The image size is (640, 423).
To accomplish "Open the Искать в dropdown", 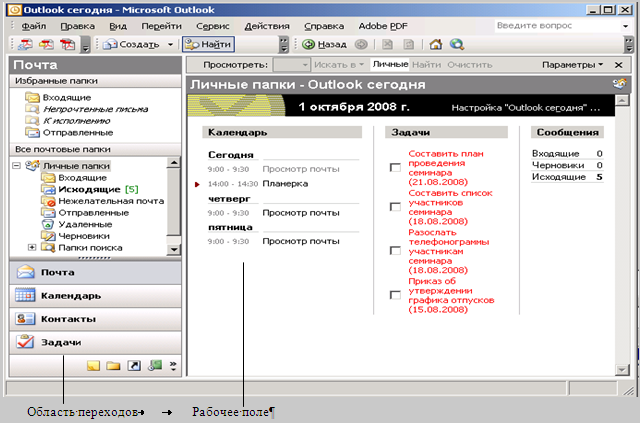I will pos(339,65).
